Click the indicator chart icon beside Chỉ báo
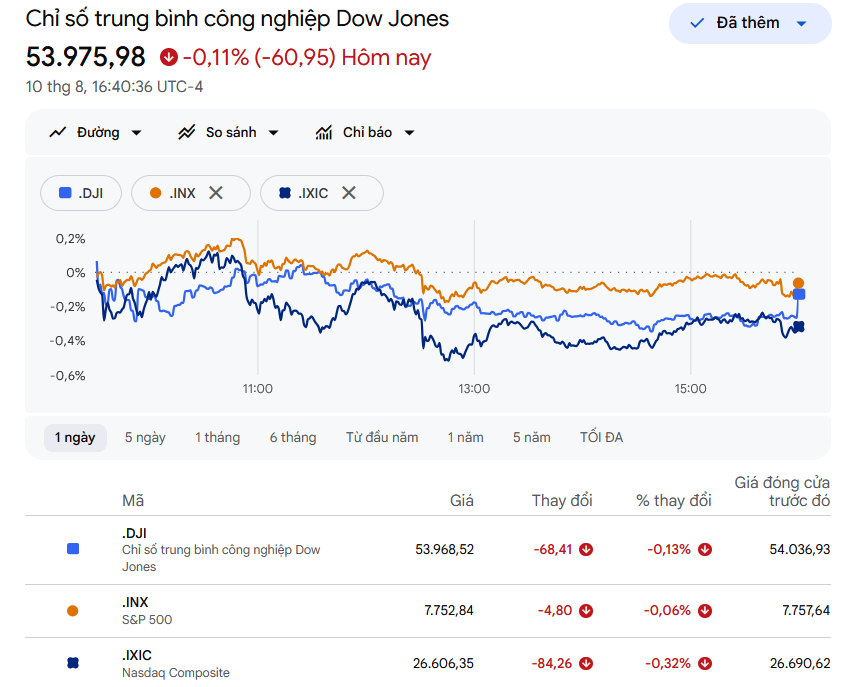This screenshot has height=687, width=855. [323, 132]
